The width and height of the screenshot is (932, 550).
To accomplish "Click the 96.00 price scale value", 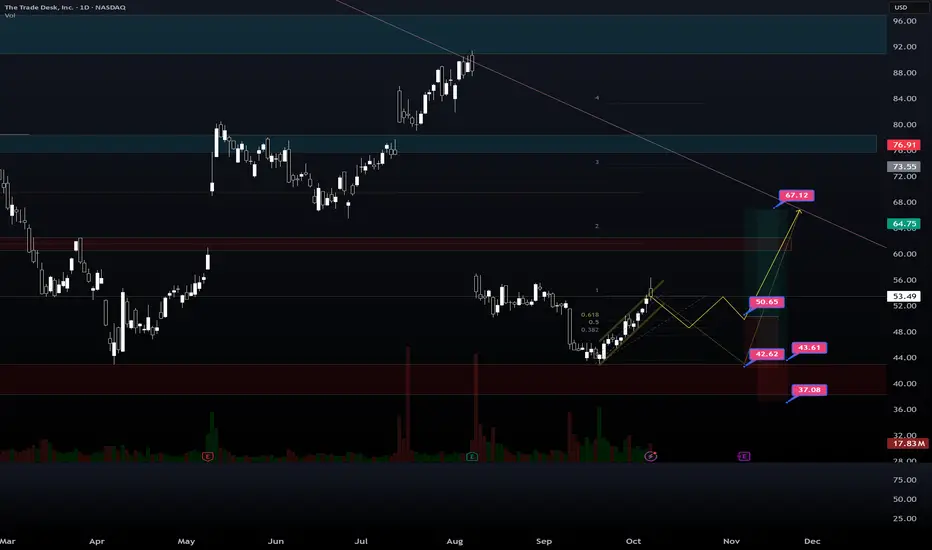I will [904, 21].
